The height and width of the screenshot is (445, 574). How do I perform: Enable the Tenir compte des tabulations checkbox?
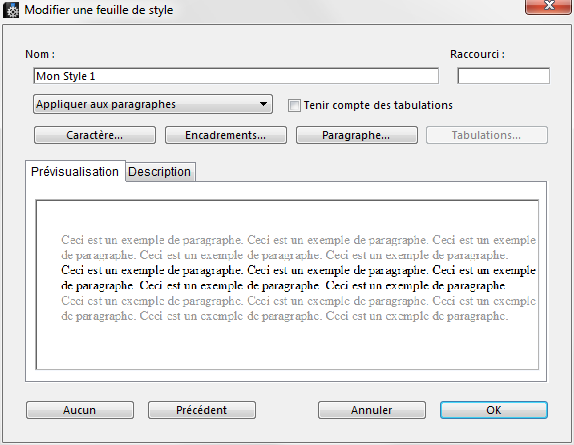294,105
